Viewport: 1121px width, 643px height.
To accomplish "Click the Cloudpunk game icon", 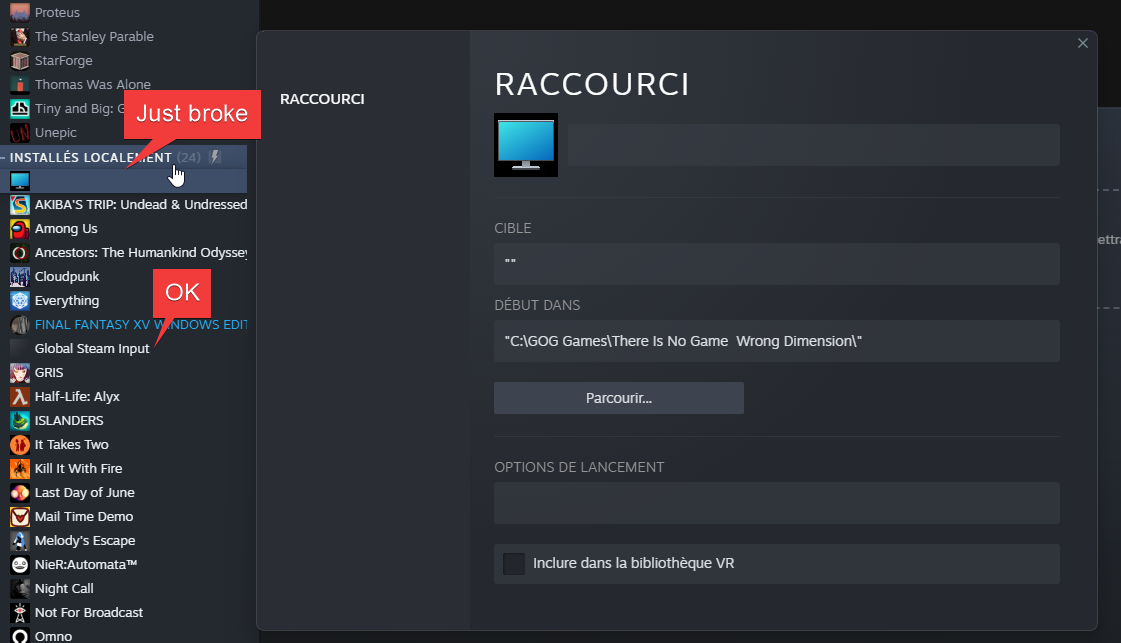I will [x=20, y=276].
